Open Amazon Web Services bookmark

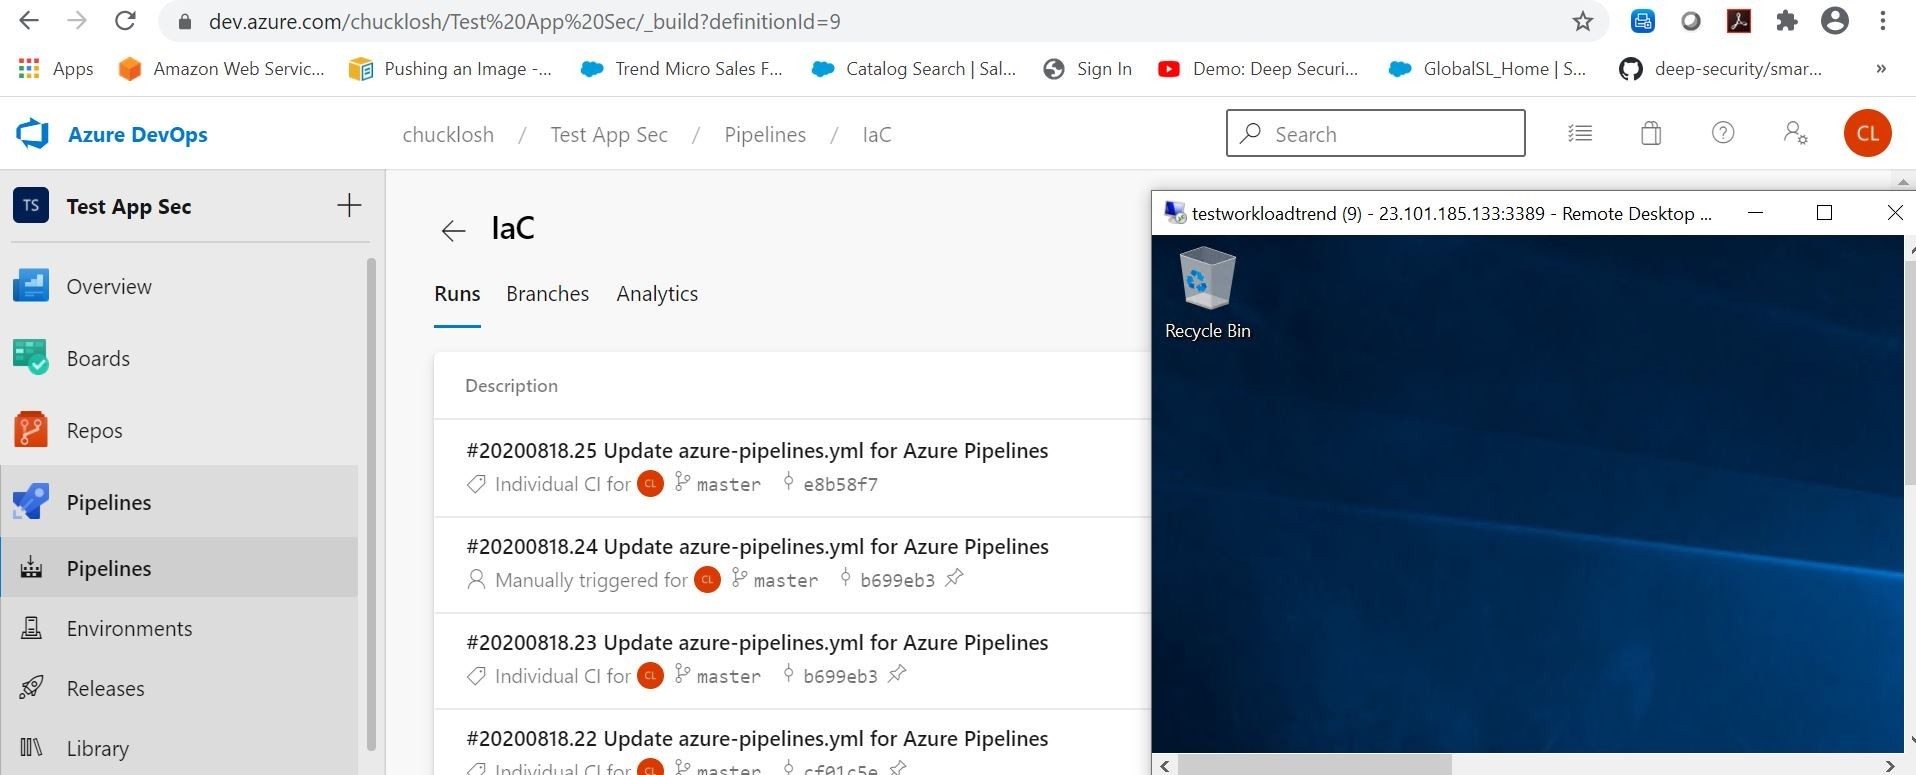221,68
